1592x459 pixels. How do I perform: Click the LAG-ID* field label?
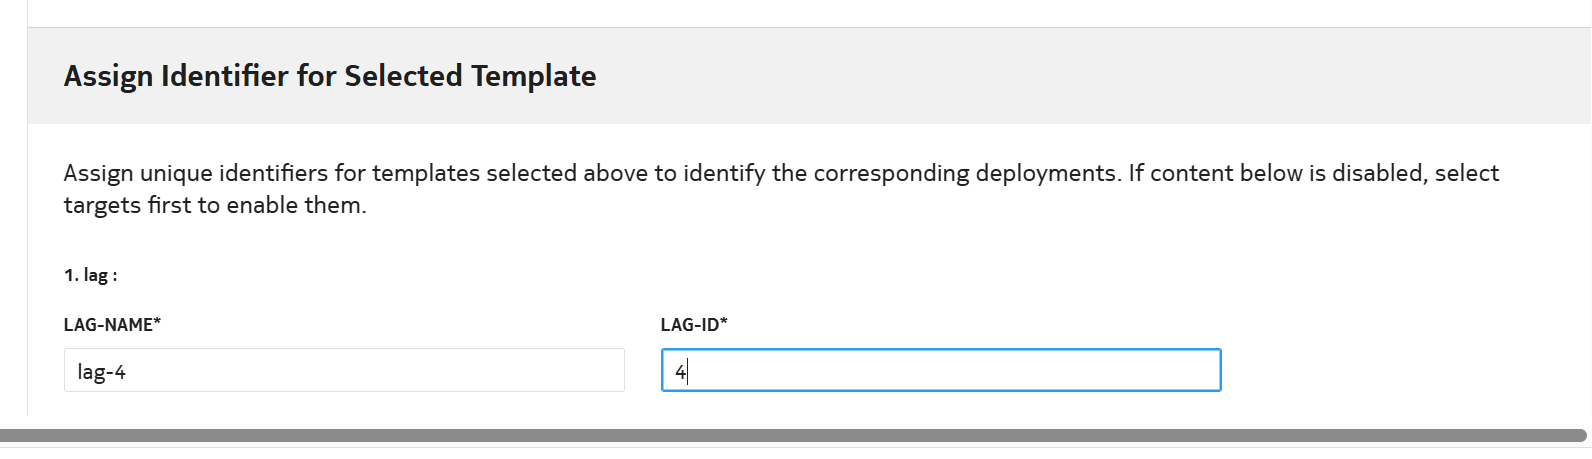(x=694, y=325)
